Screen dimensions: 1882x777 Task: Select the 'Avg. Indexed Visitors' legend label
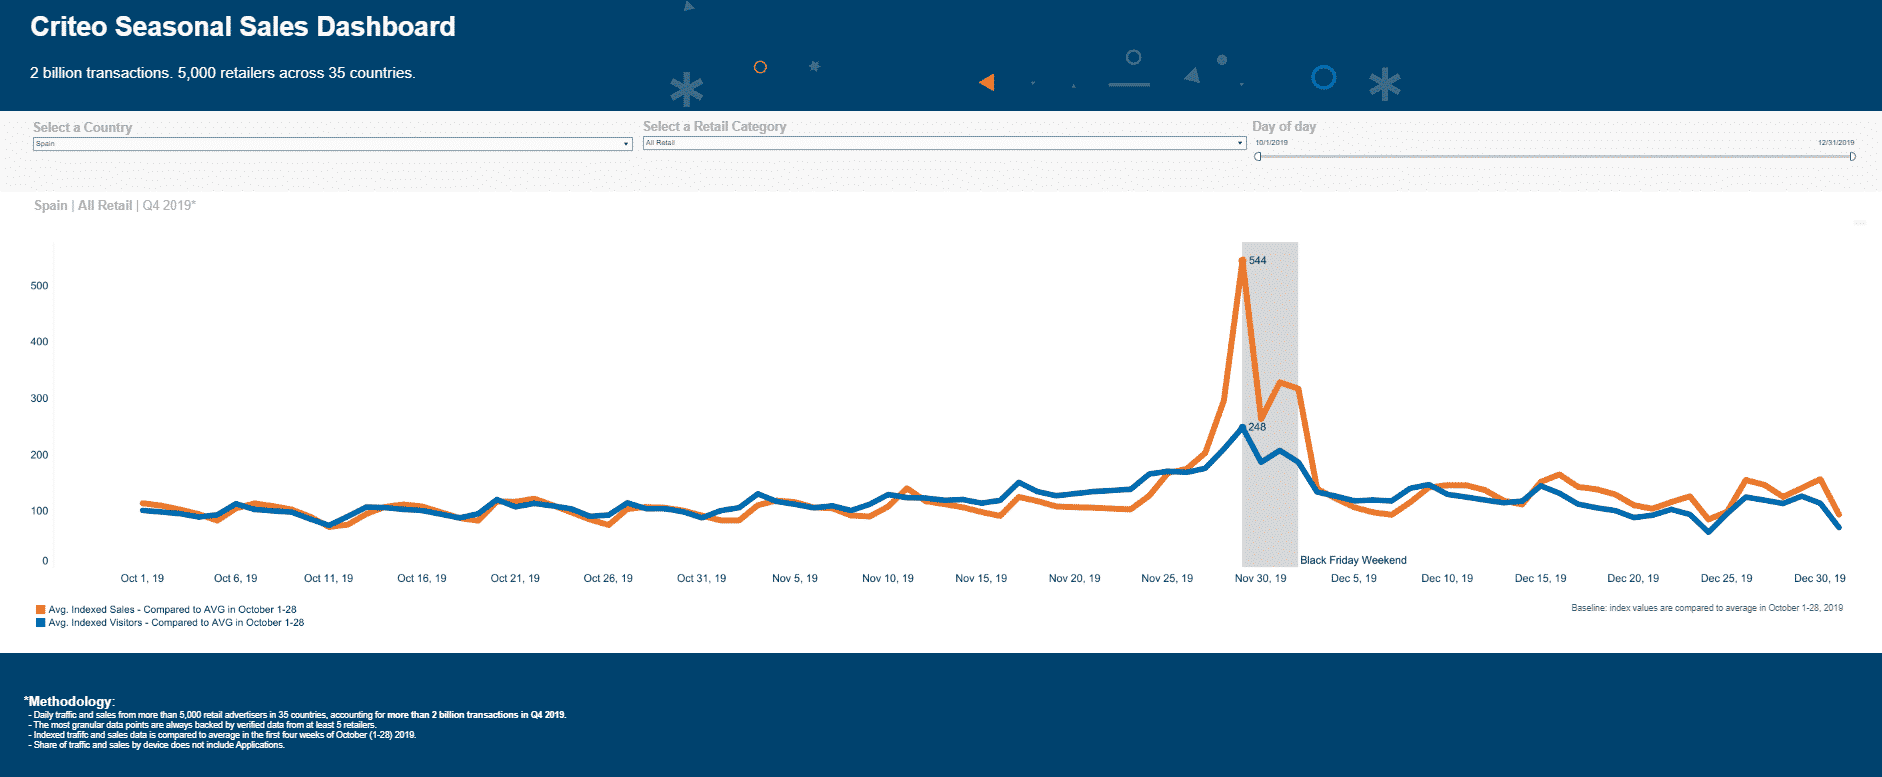click(x=176, y=622)
